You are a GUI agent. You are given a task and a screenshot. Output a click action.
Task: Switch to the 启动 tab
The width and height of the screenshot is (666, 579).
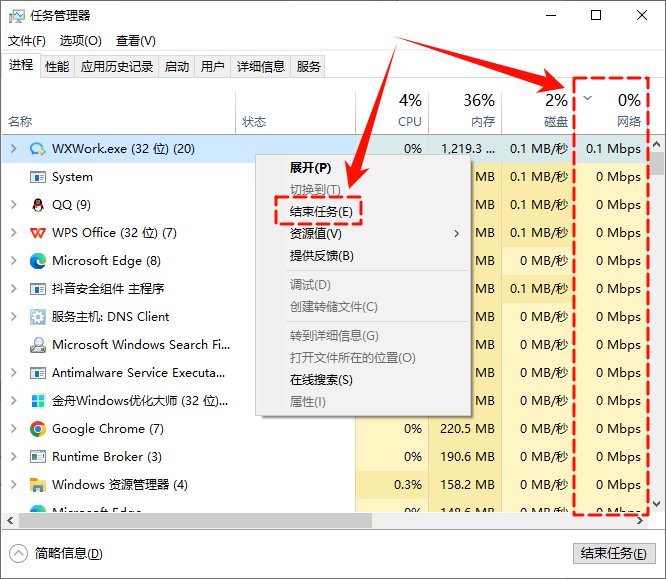177,67
